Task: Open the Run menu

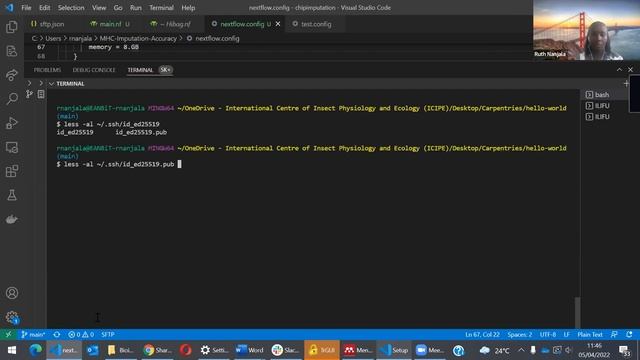Action: (136, 8)
